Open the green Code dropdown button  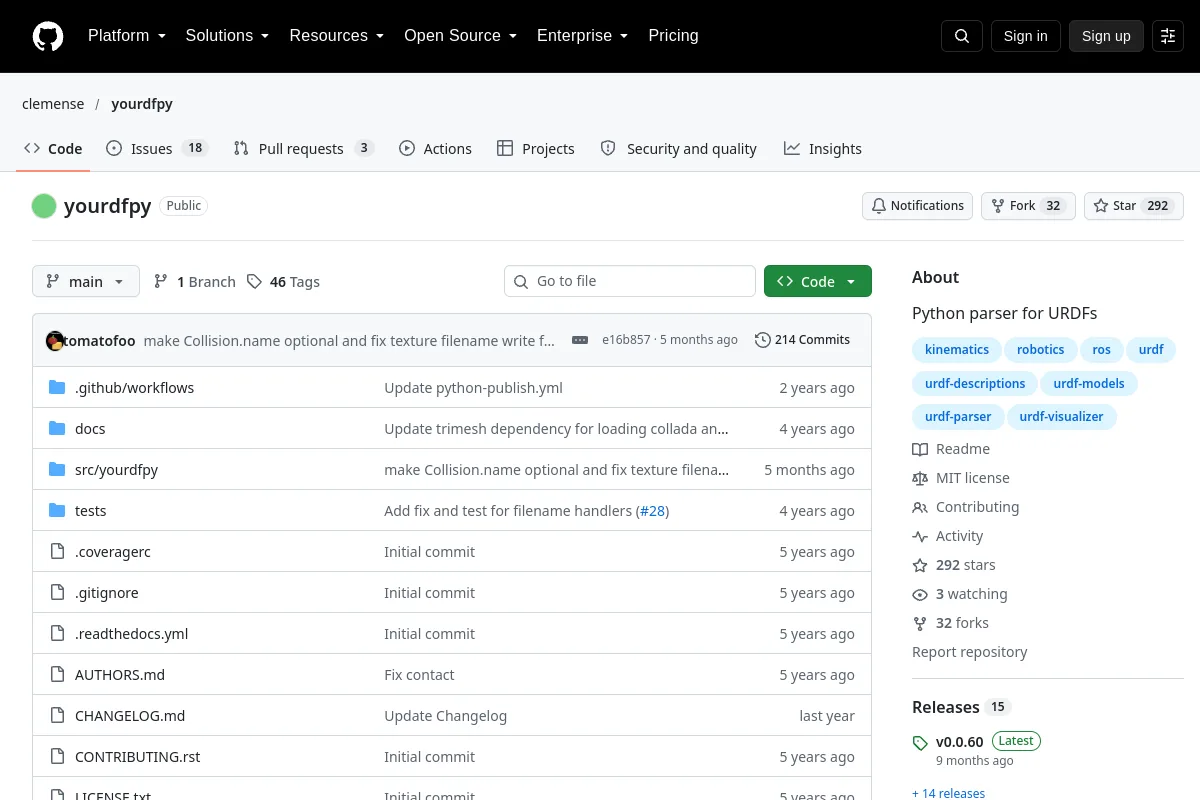coord(818,281)
